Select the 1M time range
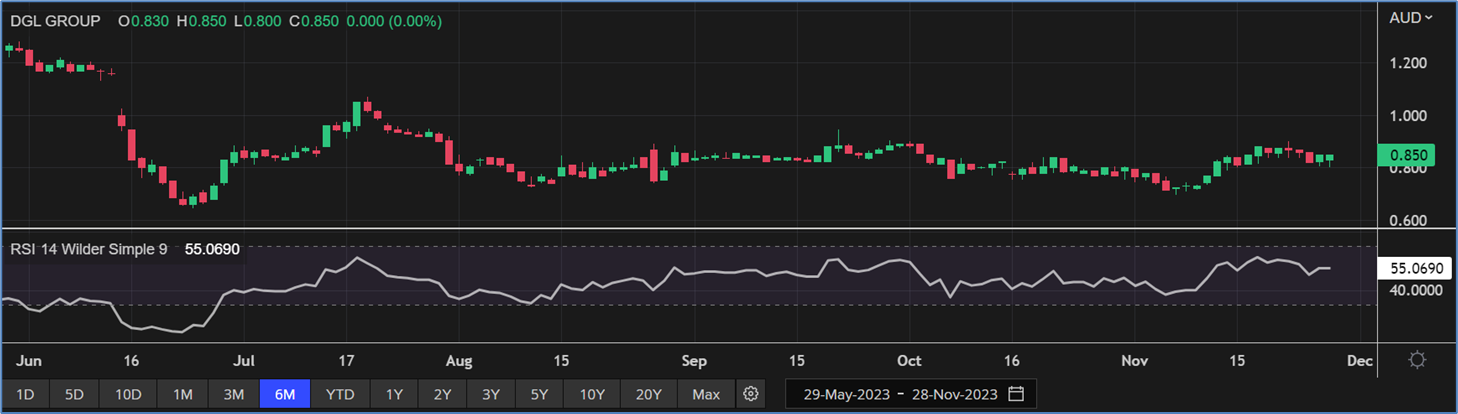 click(182, 394)
